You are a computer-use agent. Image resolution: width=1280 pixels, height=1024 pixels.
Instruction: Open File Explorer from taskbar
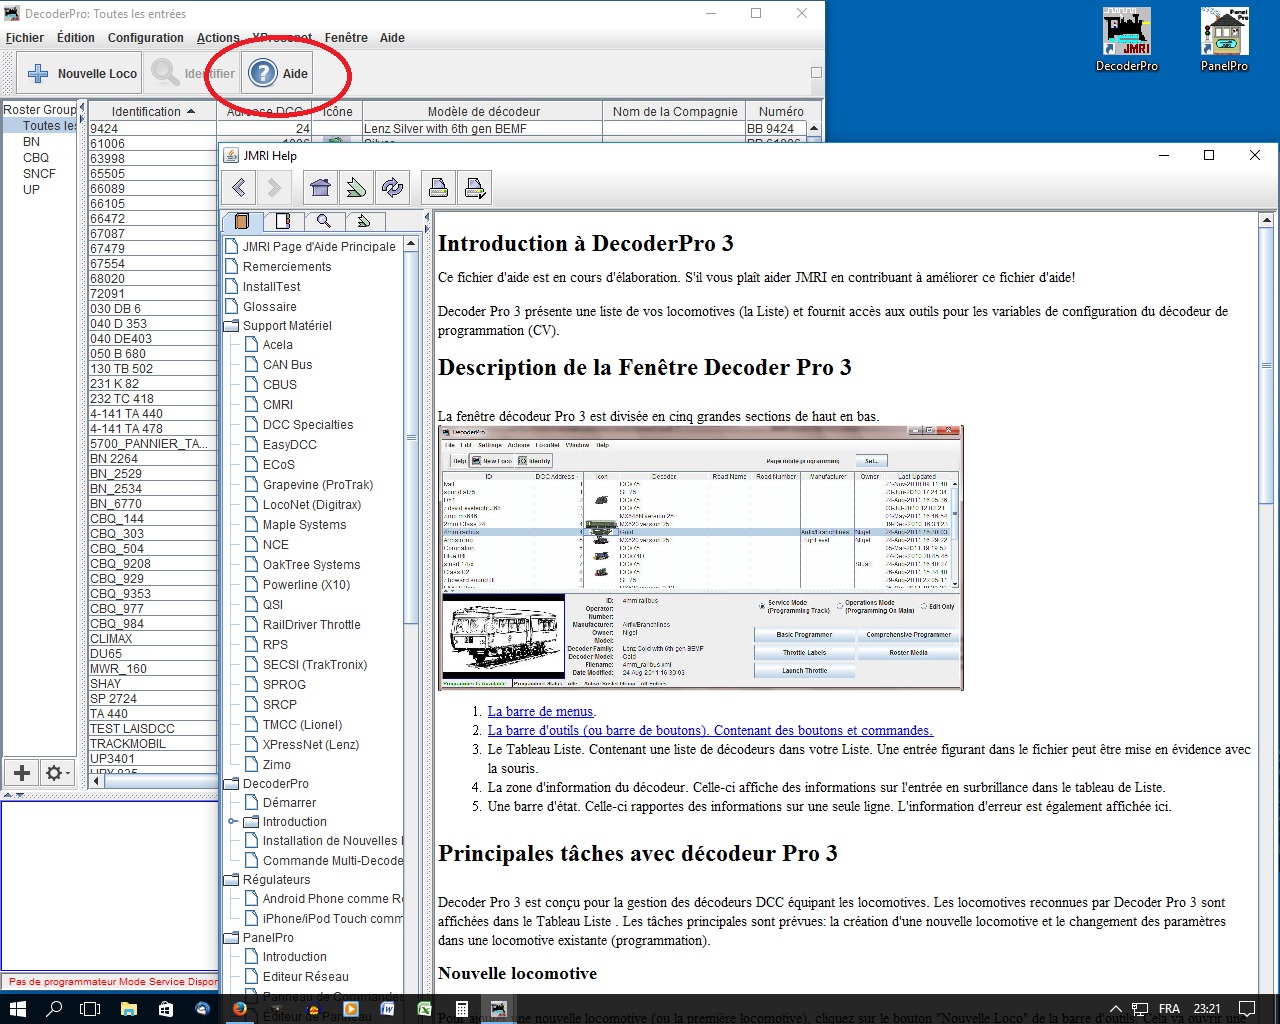pos(129,1008)
